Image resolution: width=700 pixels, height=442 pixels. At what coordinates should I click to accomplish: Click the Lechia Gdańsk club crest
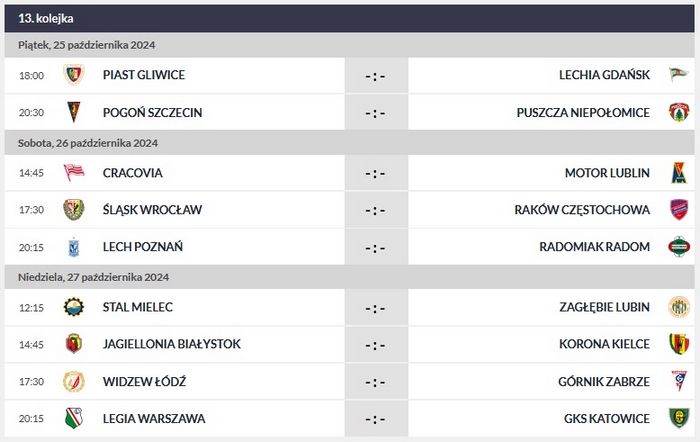(679, 75)
